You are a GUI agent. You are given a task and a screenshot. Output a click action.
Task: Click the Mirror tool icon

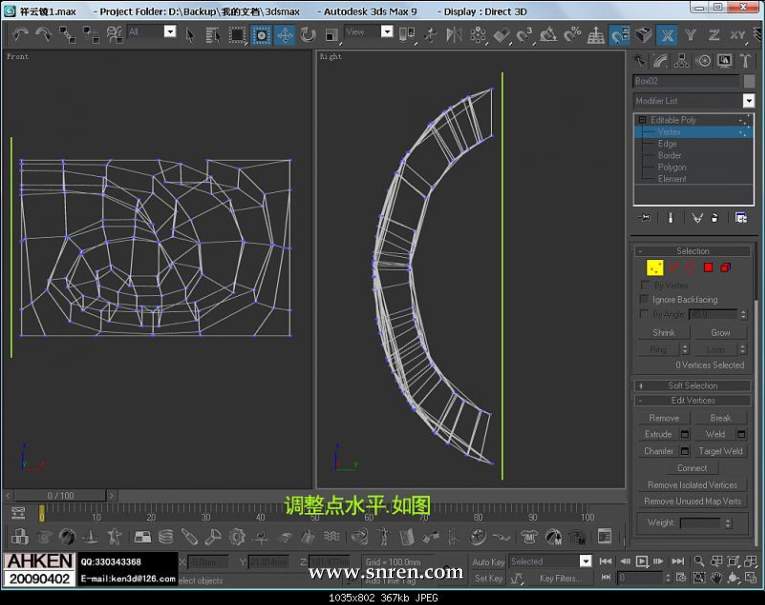[453, 34]
